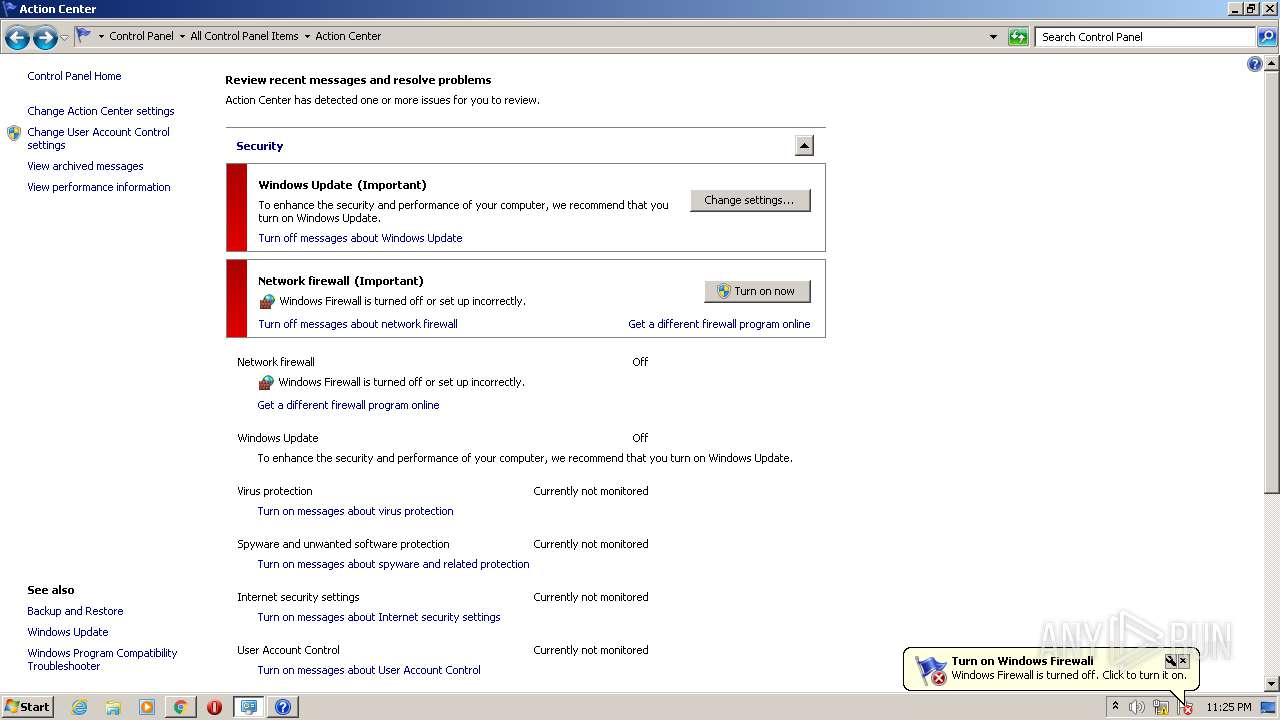Open Windows Media Player from taskbar
The image size is (1280, 720).
tap(147, 707)
